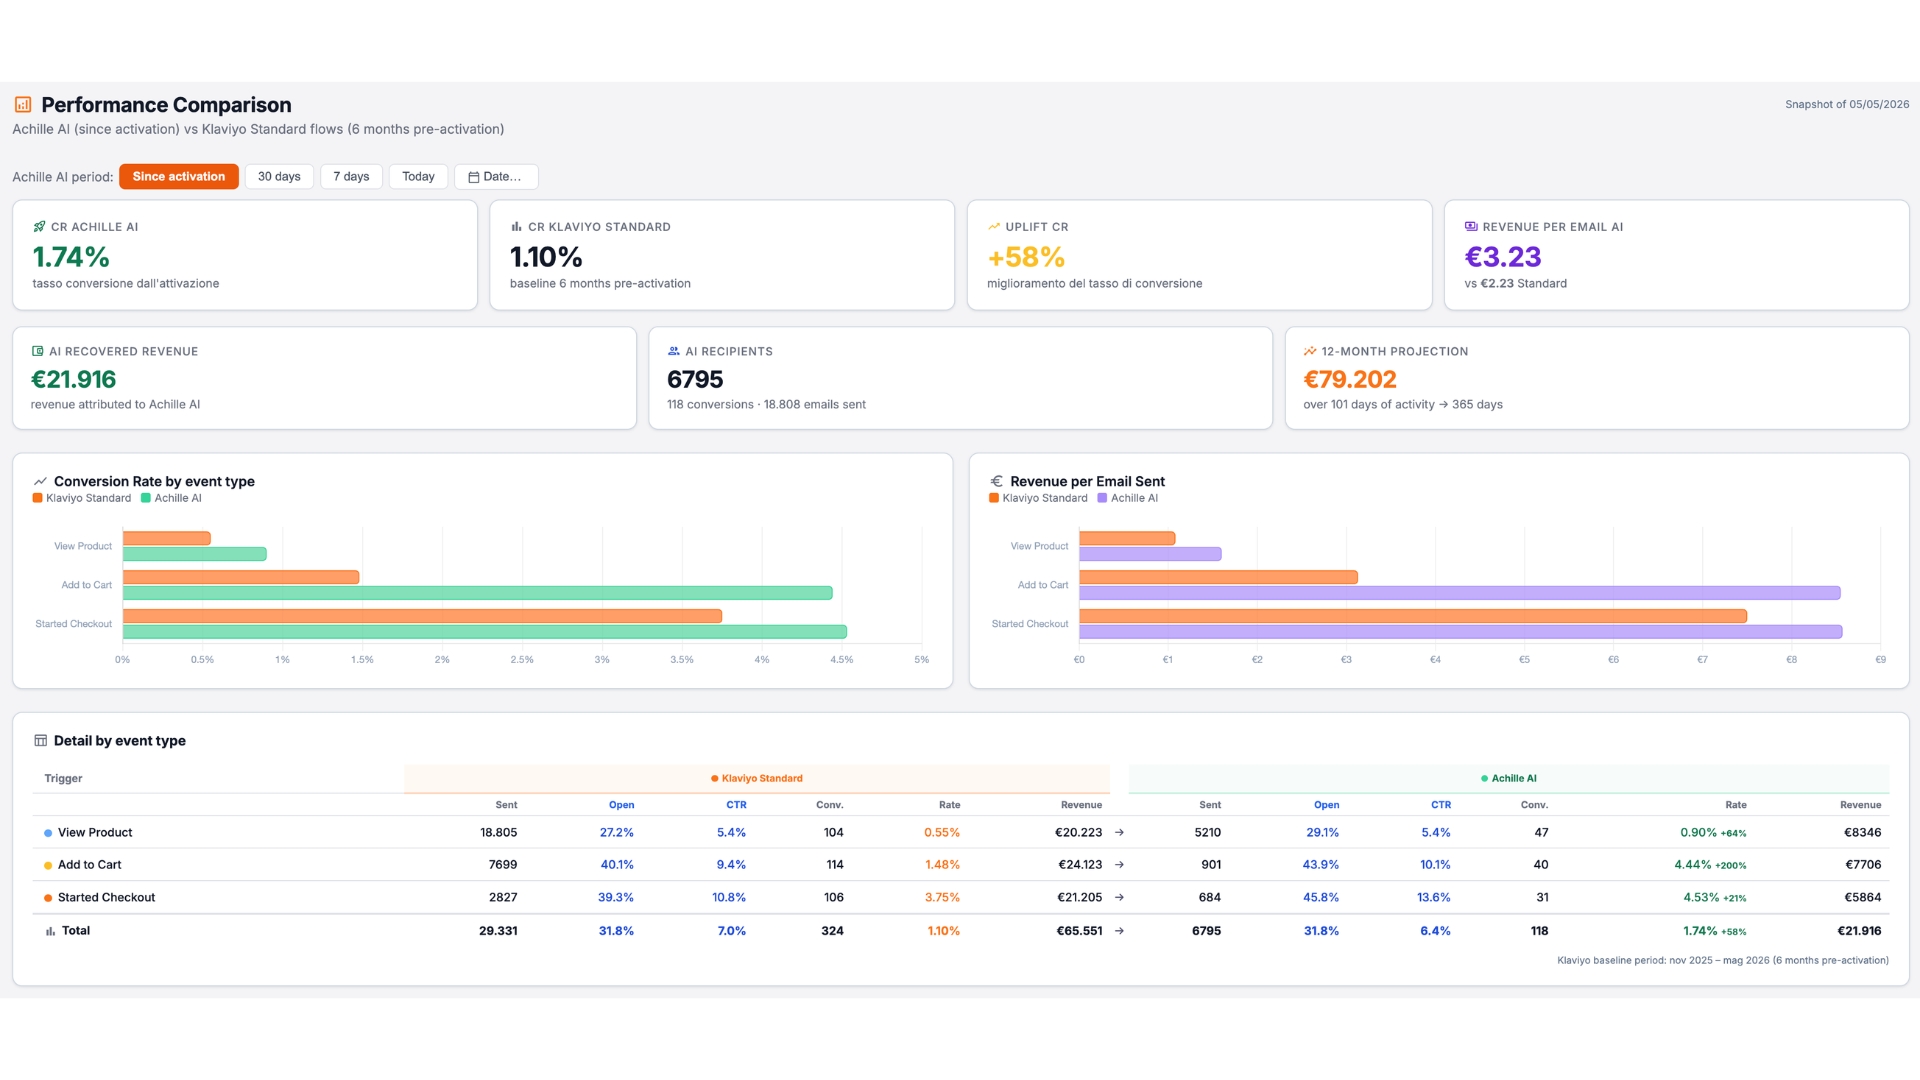Click the View Product row label
The height and width of the screenshot is (1080, 1920).
(95, 833)
